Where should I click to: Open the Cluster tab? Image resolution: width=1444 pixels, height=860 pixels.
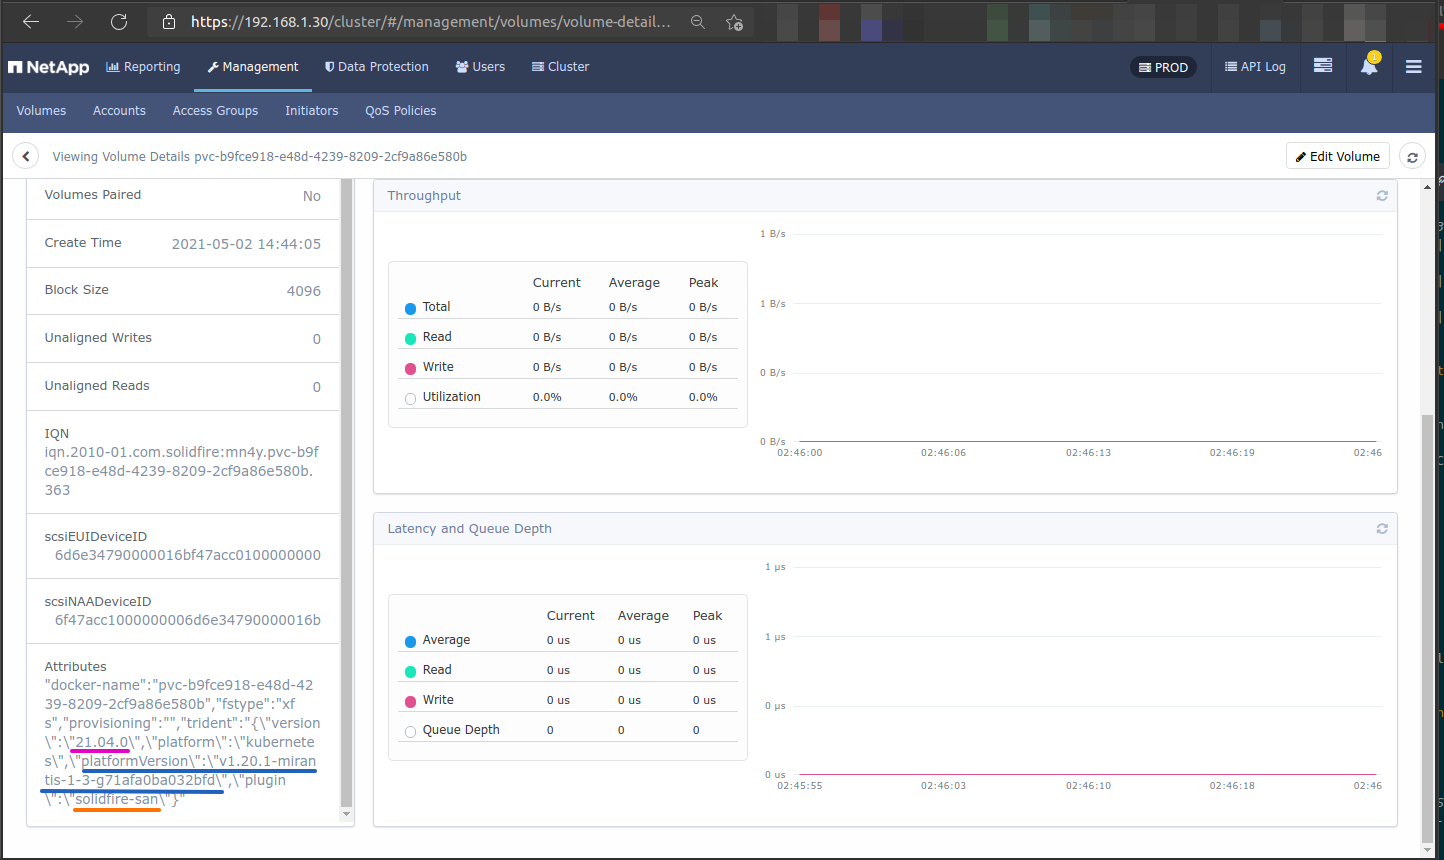pyautogui.click(x=560, y=67)
